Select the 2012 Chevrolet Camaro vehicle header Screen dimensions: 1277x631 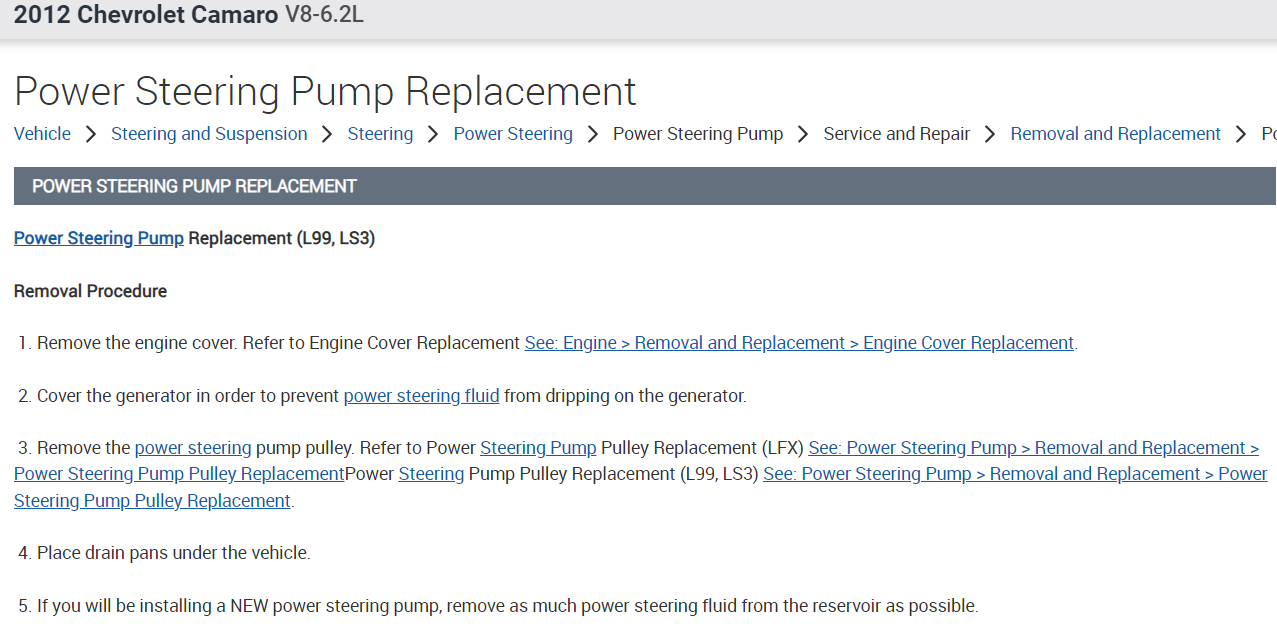pos(146,16)
